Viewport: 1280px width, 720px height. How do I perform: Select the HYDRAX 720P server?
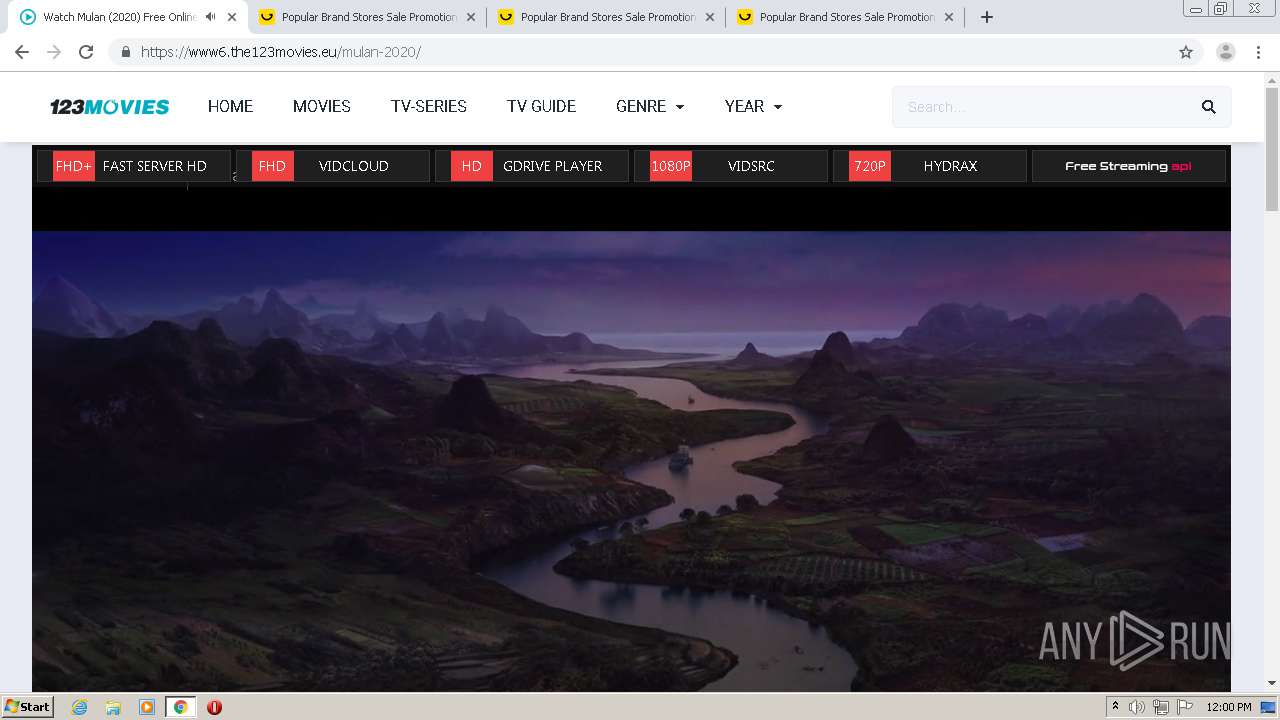pyautogui.click(x=929, y=166)
